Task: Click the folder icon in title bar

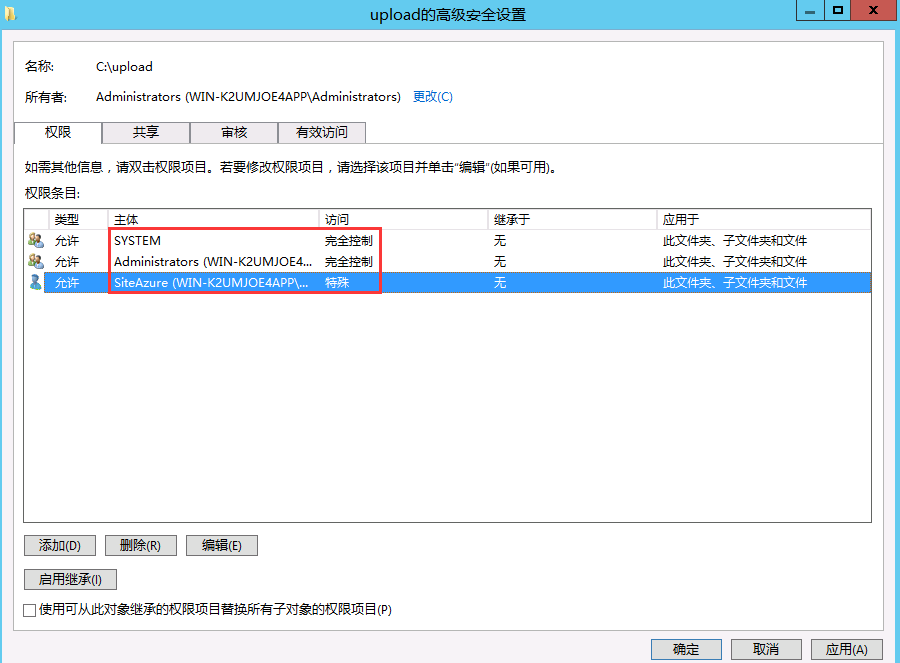Action: (x=9, y=13)
